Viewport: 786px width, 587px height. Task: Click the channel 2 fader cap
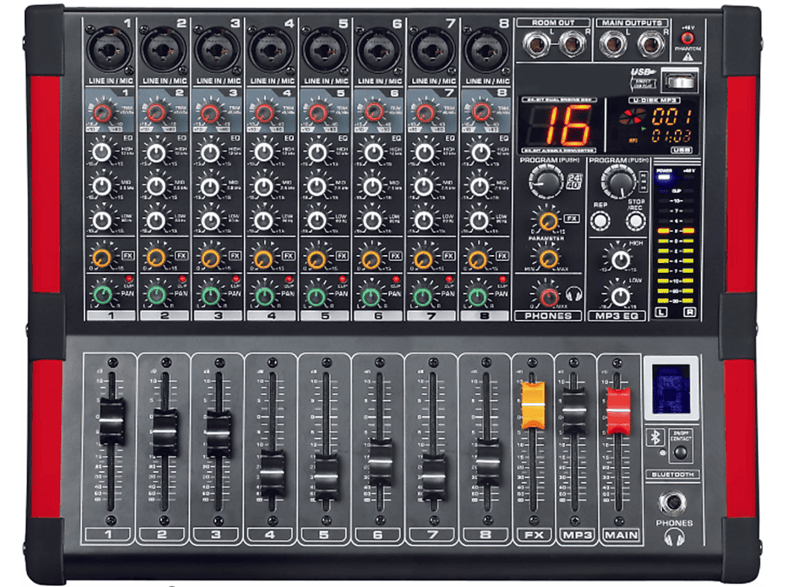(165, 432)
